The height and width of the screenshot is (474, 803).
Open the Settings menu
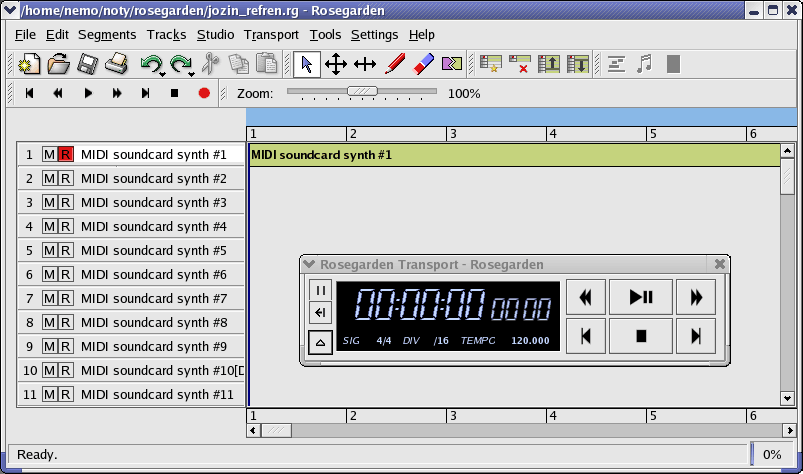[374, 34]
